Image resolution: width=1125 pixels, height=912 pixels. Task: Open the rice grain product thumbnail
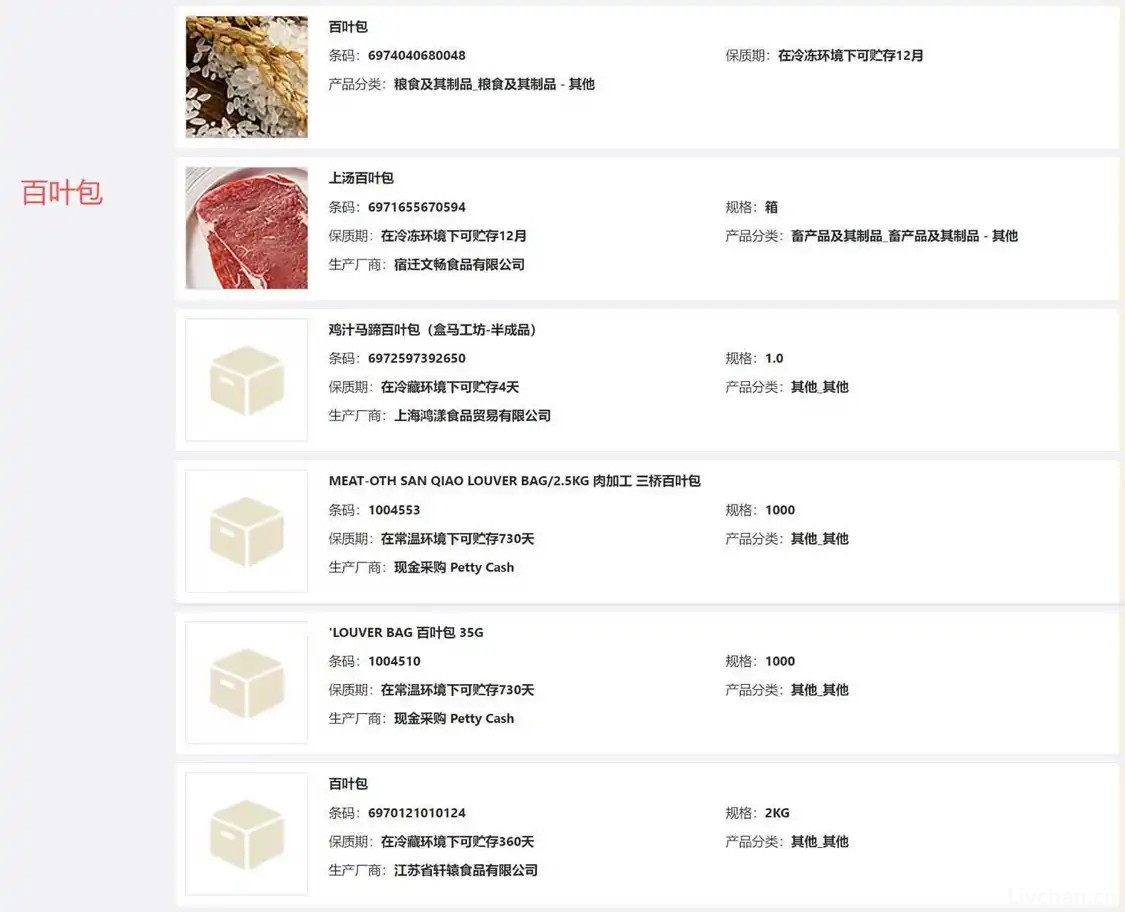(x=246, y=77)
